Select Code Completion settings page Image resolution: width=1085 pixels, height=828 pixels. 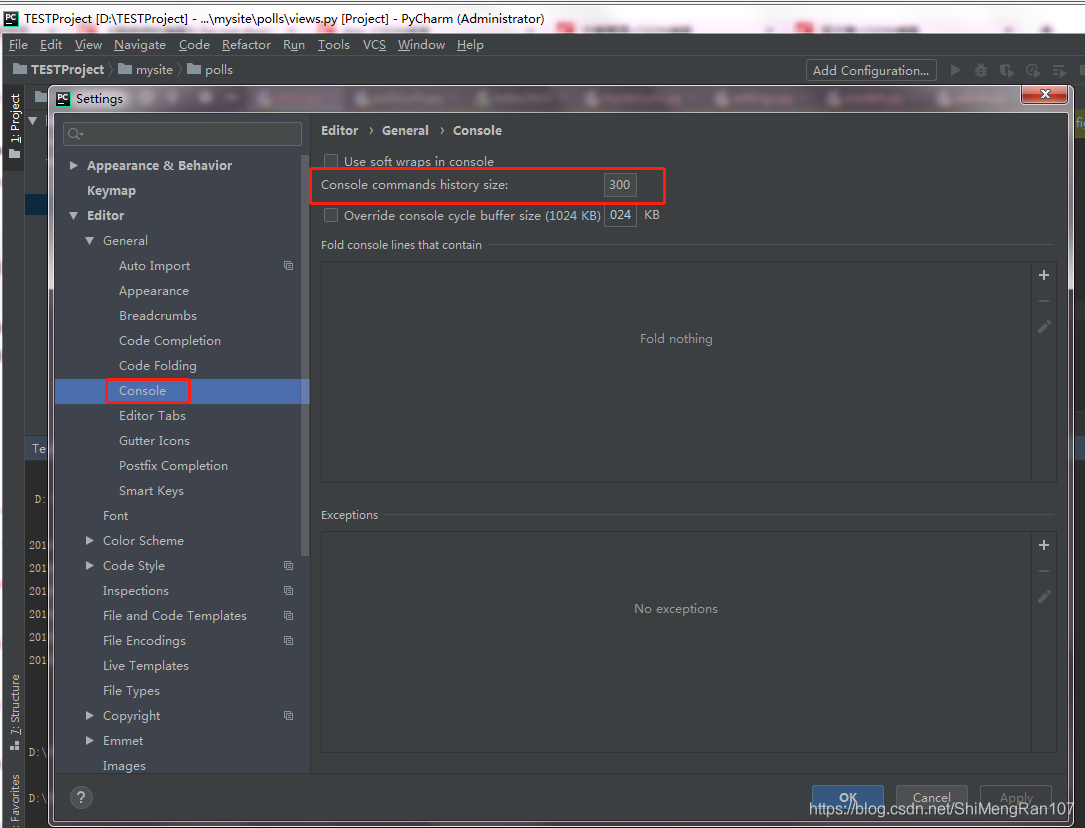[170, 340]
